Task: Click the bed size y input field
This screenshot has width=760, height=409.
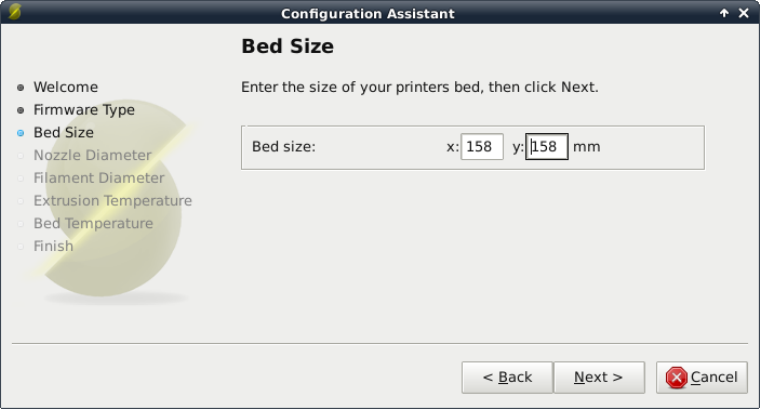Action: tap(547, 147)
